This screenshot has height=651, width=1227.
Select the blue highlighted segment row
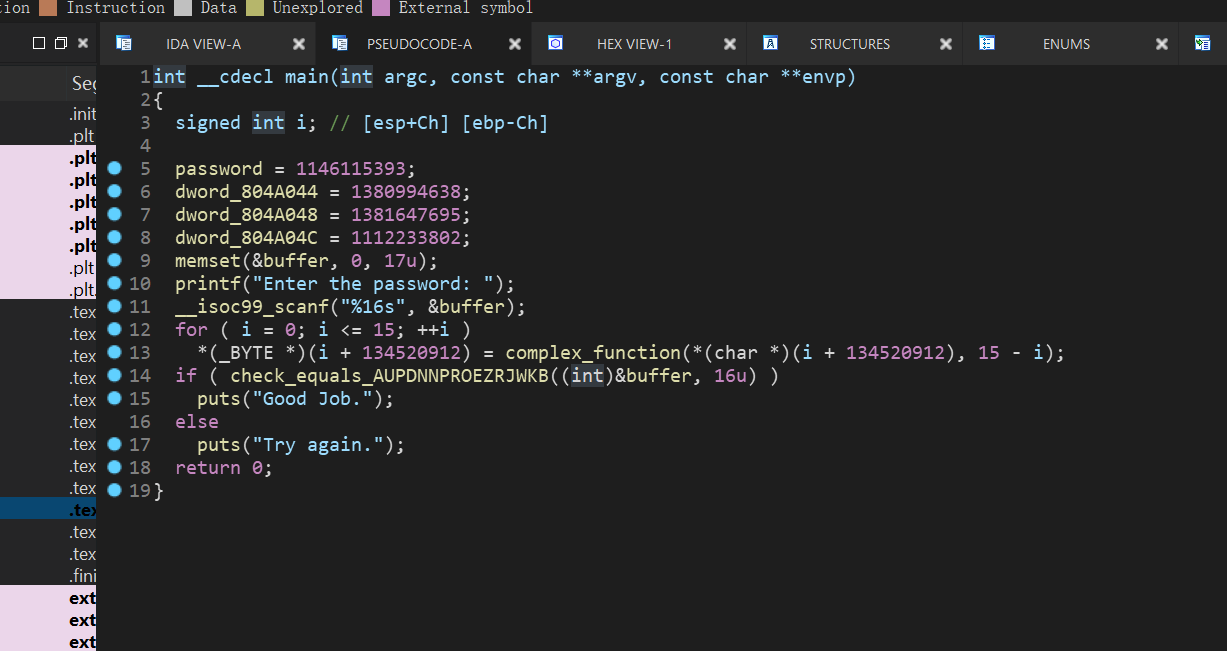(x=48, y=510)
